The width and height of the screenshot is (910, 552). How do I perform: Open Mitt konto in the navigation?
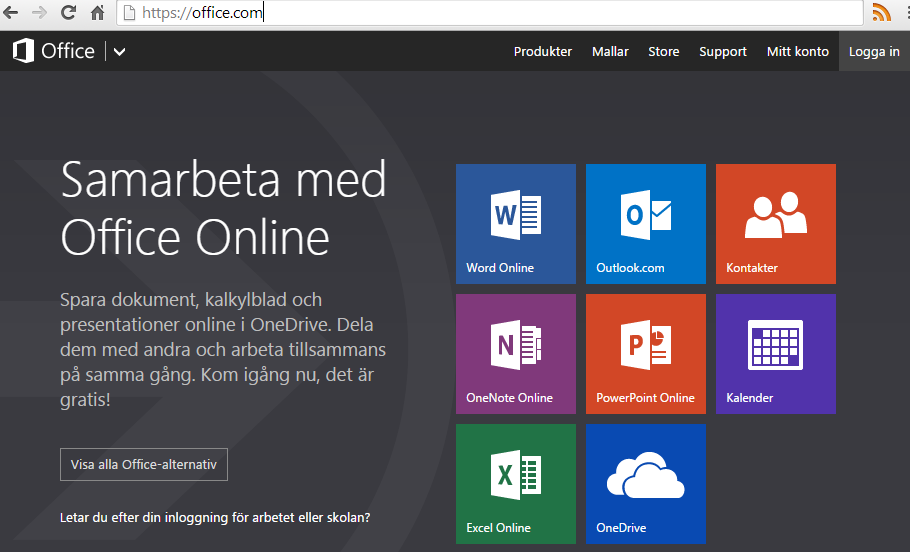coord(797,52)
